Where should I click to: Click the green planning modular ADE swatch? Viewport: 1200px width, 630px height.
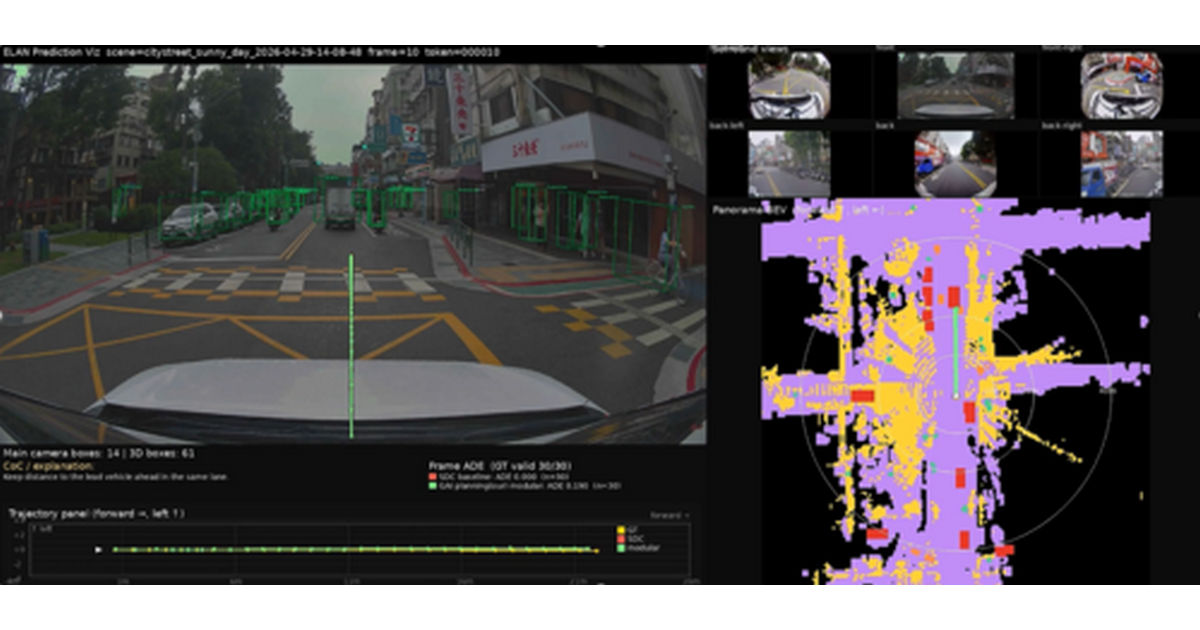click(x=431, y=484)
